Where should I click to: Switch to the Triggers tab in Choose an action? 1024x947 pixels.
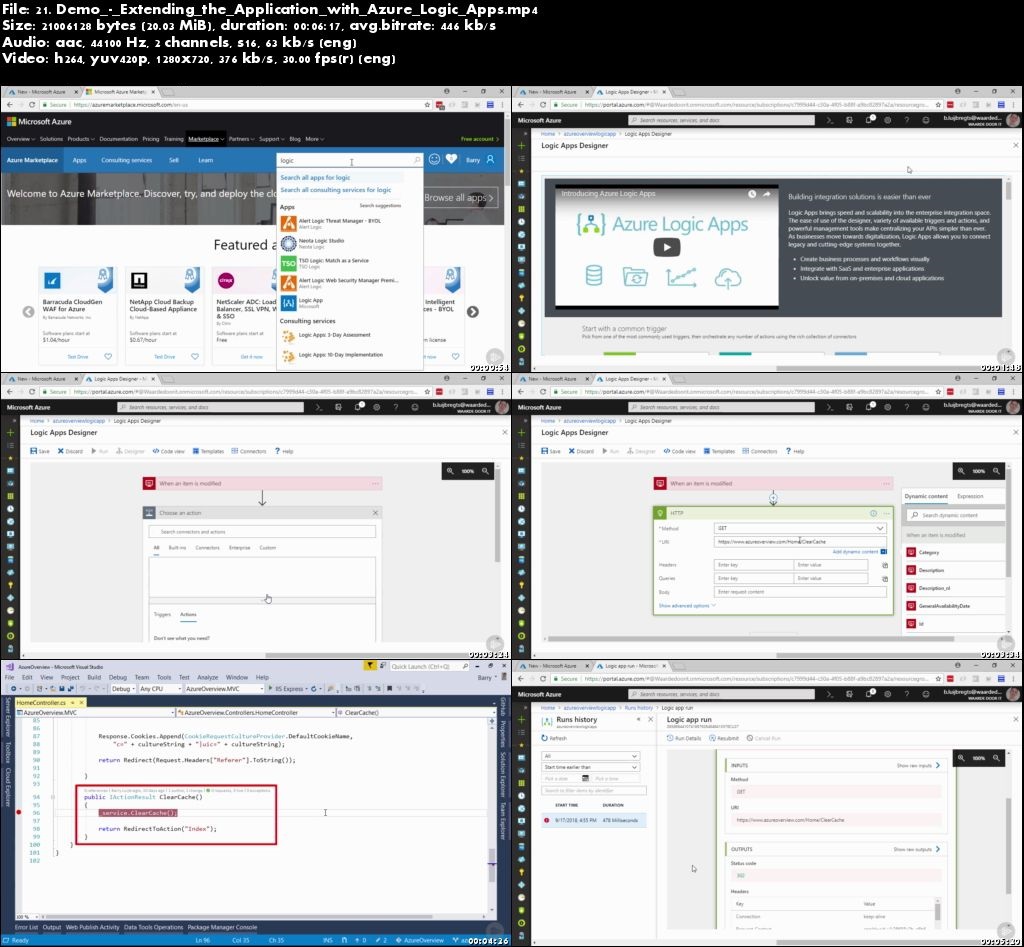[162, 615]
